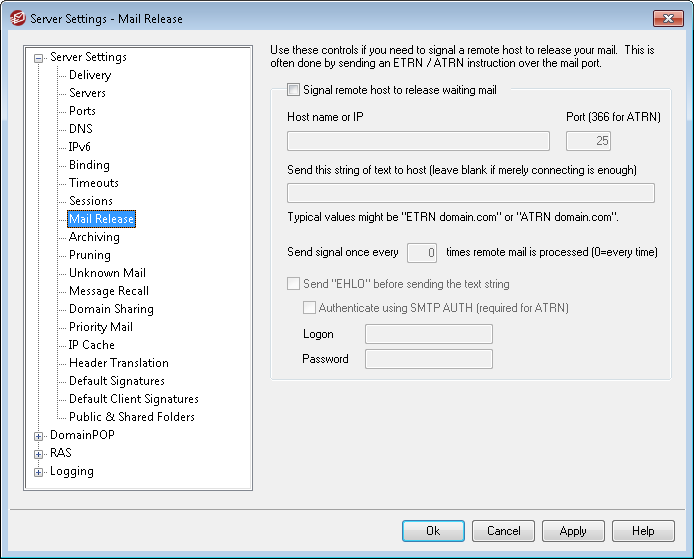This screenshot has height=559, width=694.
Task: Collapse the Server Settings tree node
Action: pyautogui.click(x=39, y=58)
